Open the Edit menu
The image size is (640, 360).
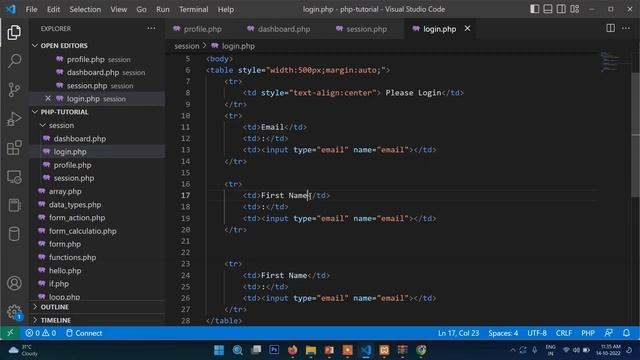[x=53, y=9]
